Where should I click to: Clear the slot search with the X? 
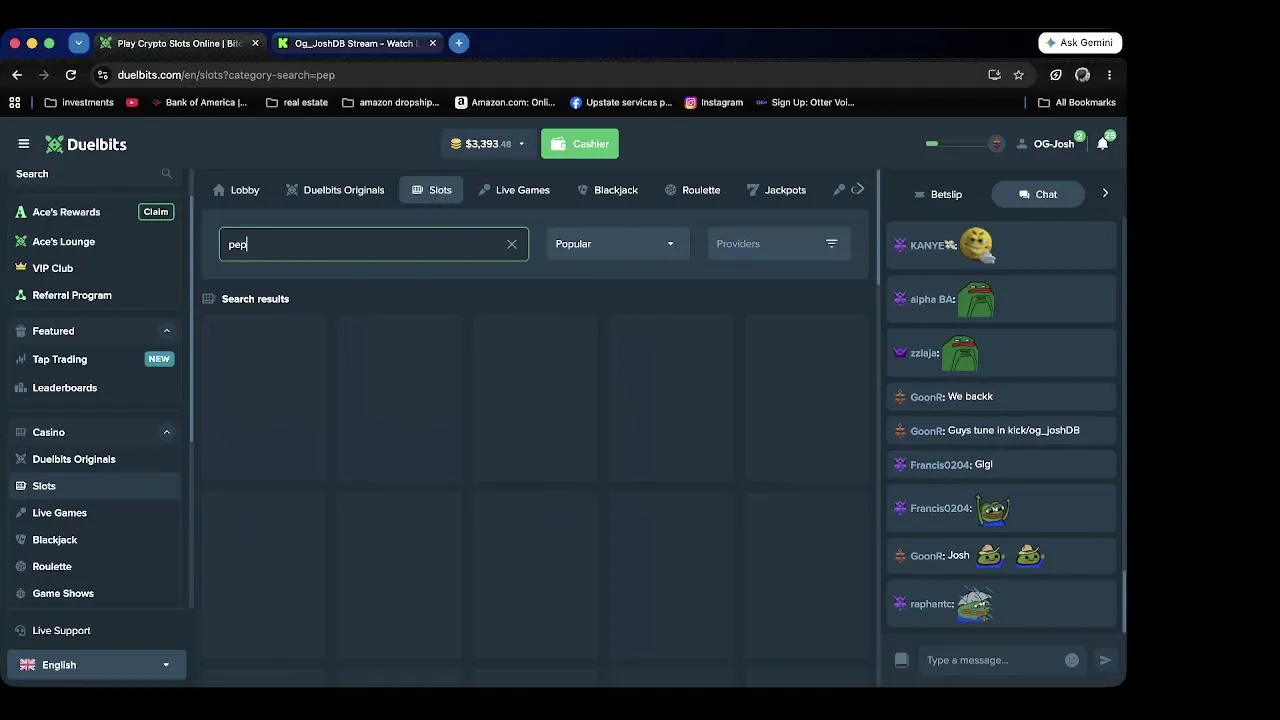tap(512, 244)
